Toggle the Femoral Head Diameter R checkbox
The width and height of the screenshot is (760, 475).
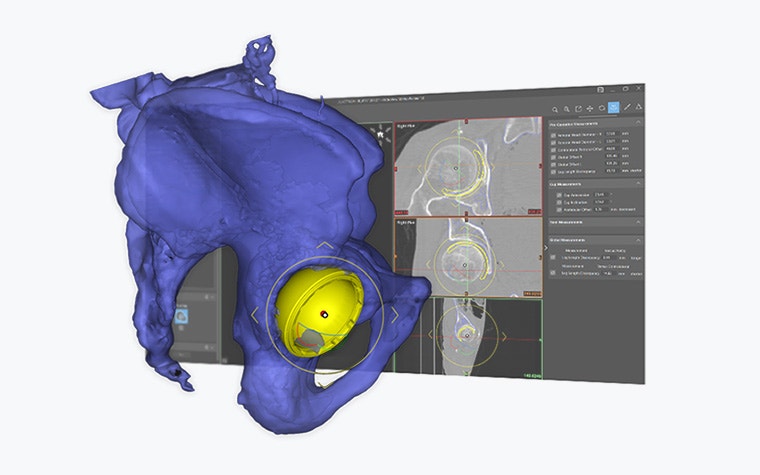pos(553,135)
